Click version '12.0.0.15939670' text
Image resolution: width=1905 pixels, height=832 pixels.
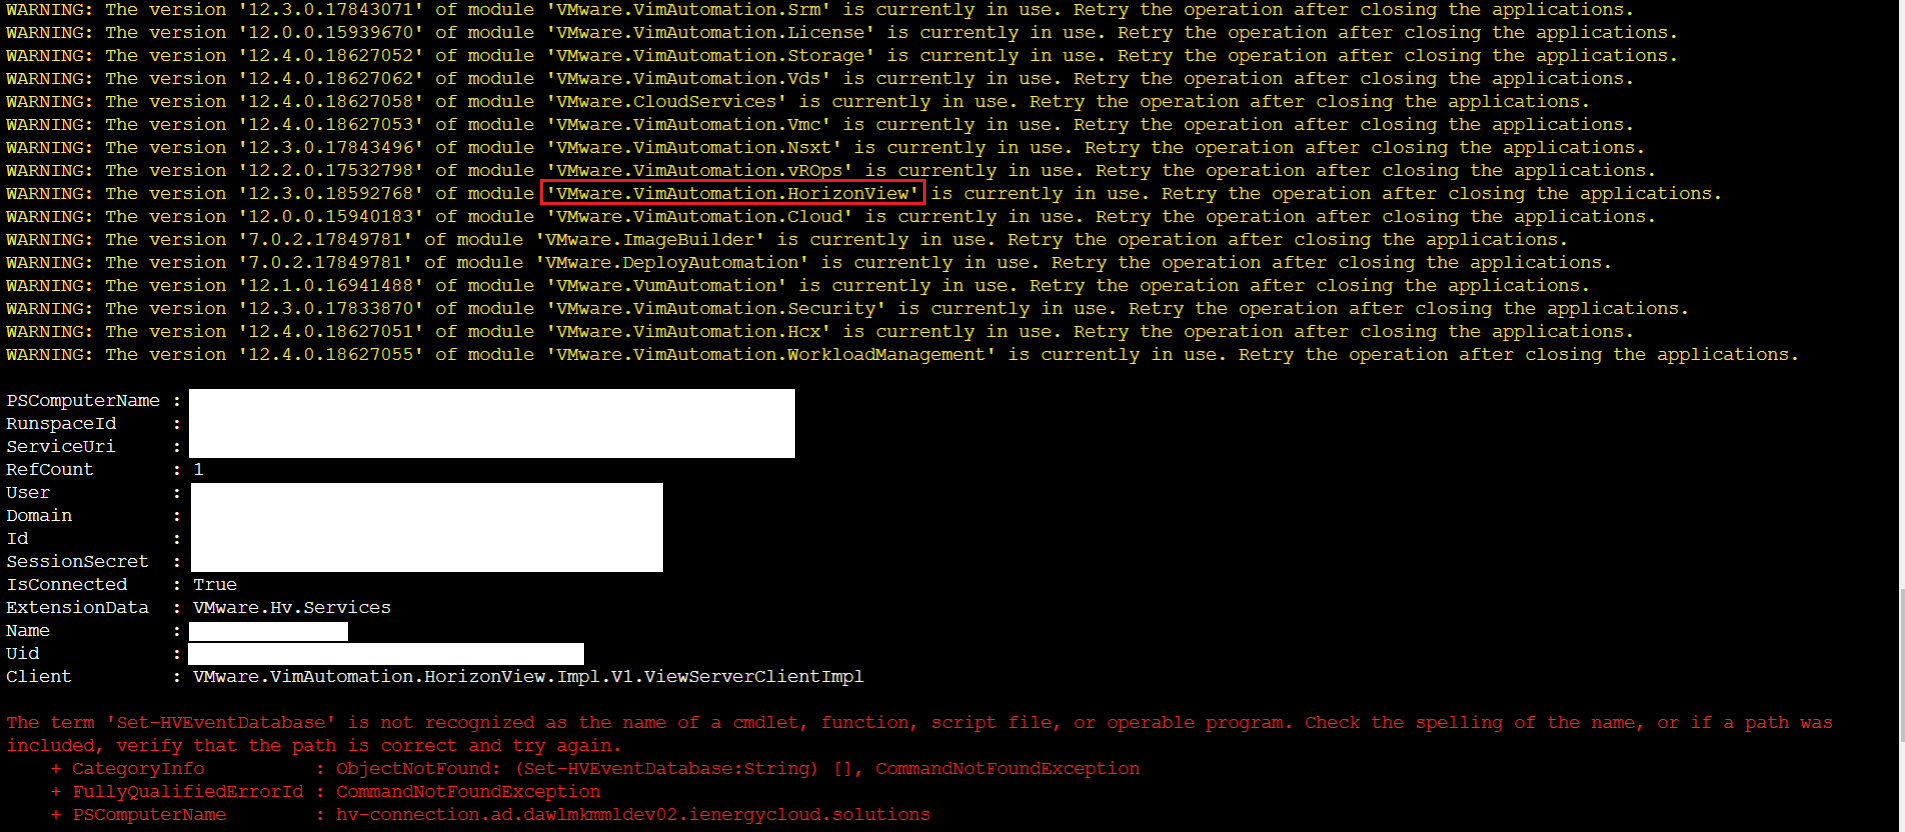pyautogui.click(x=331, y=33)
